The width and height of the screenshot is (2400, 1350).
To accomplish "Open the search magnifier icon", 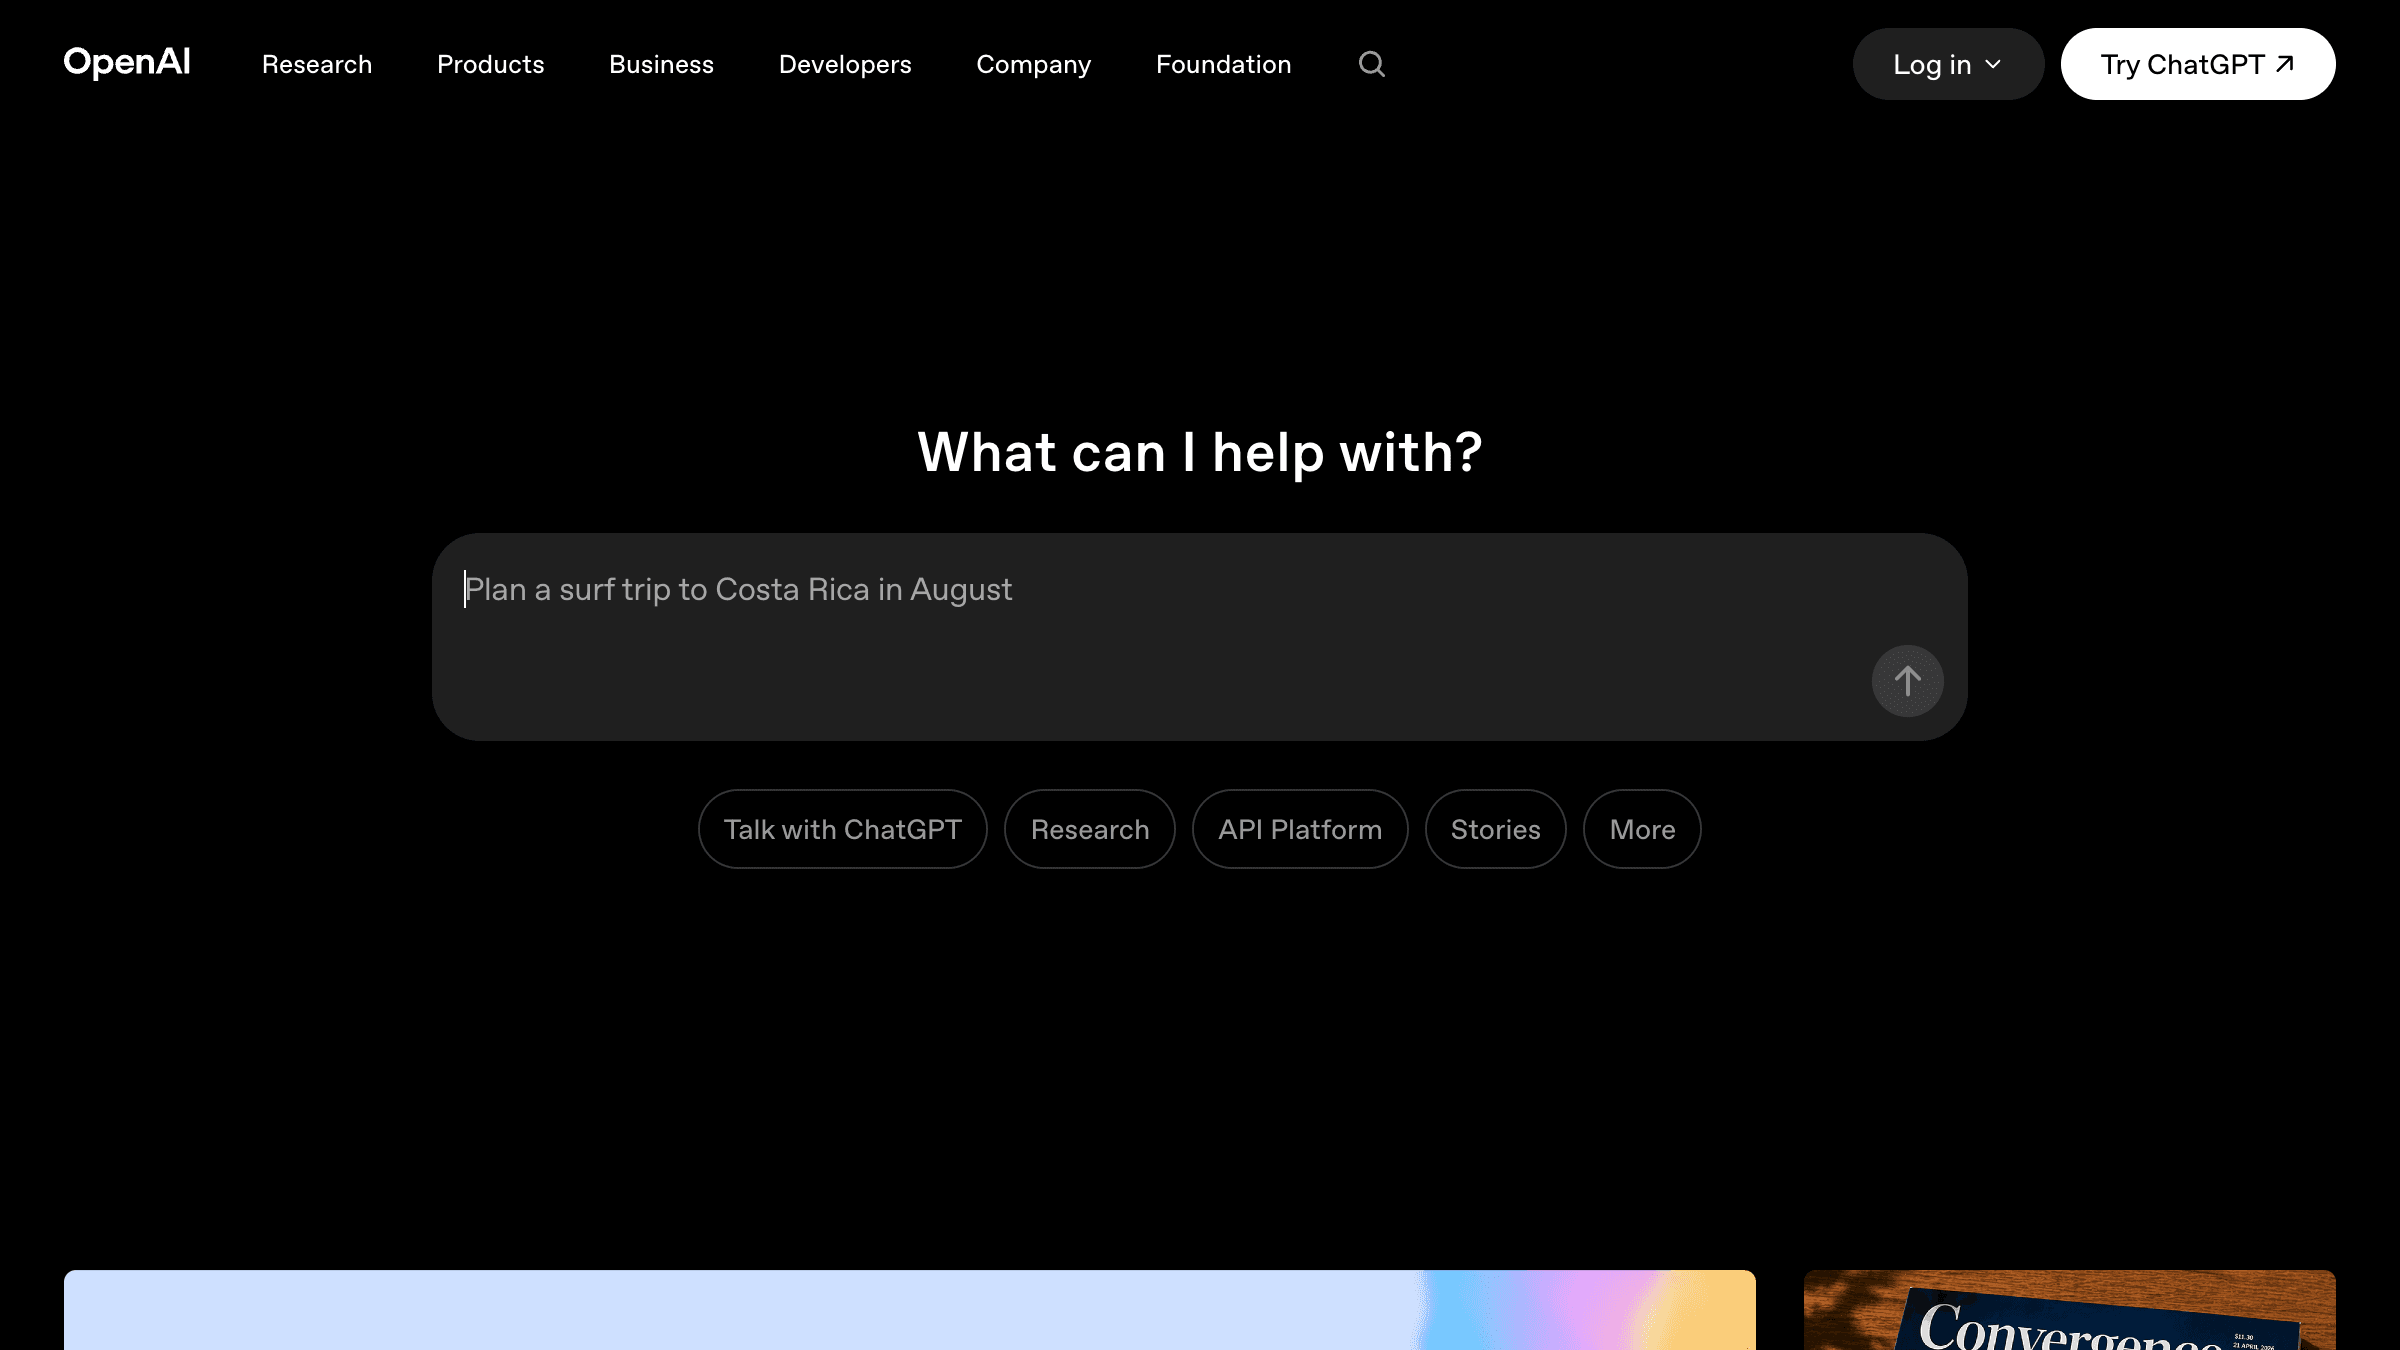I will tap(1372, 64).
